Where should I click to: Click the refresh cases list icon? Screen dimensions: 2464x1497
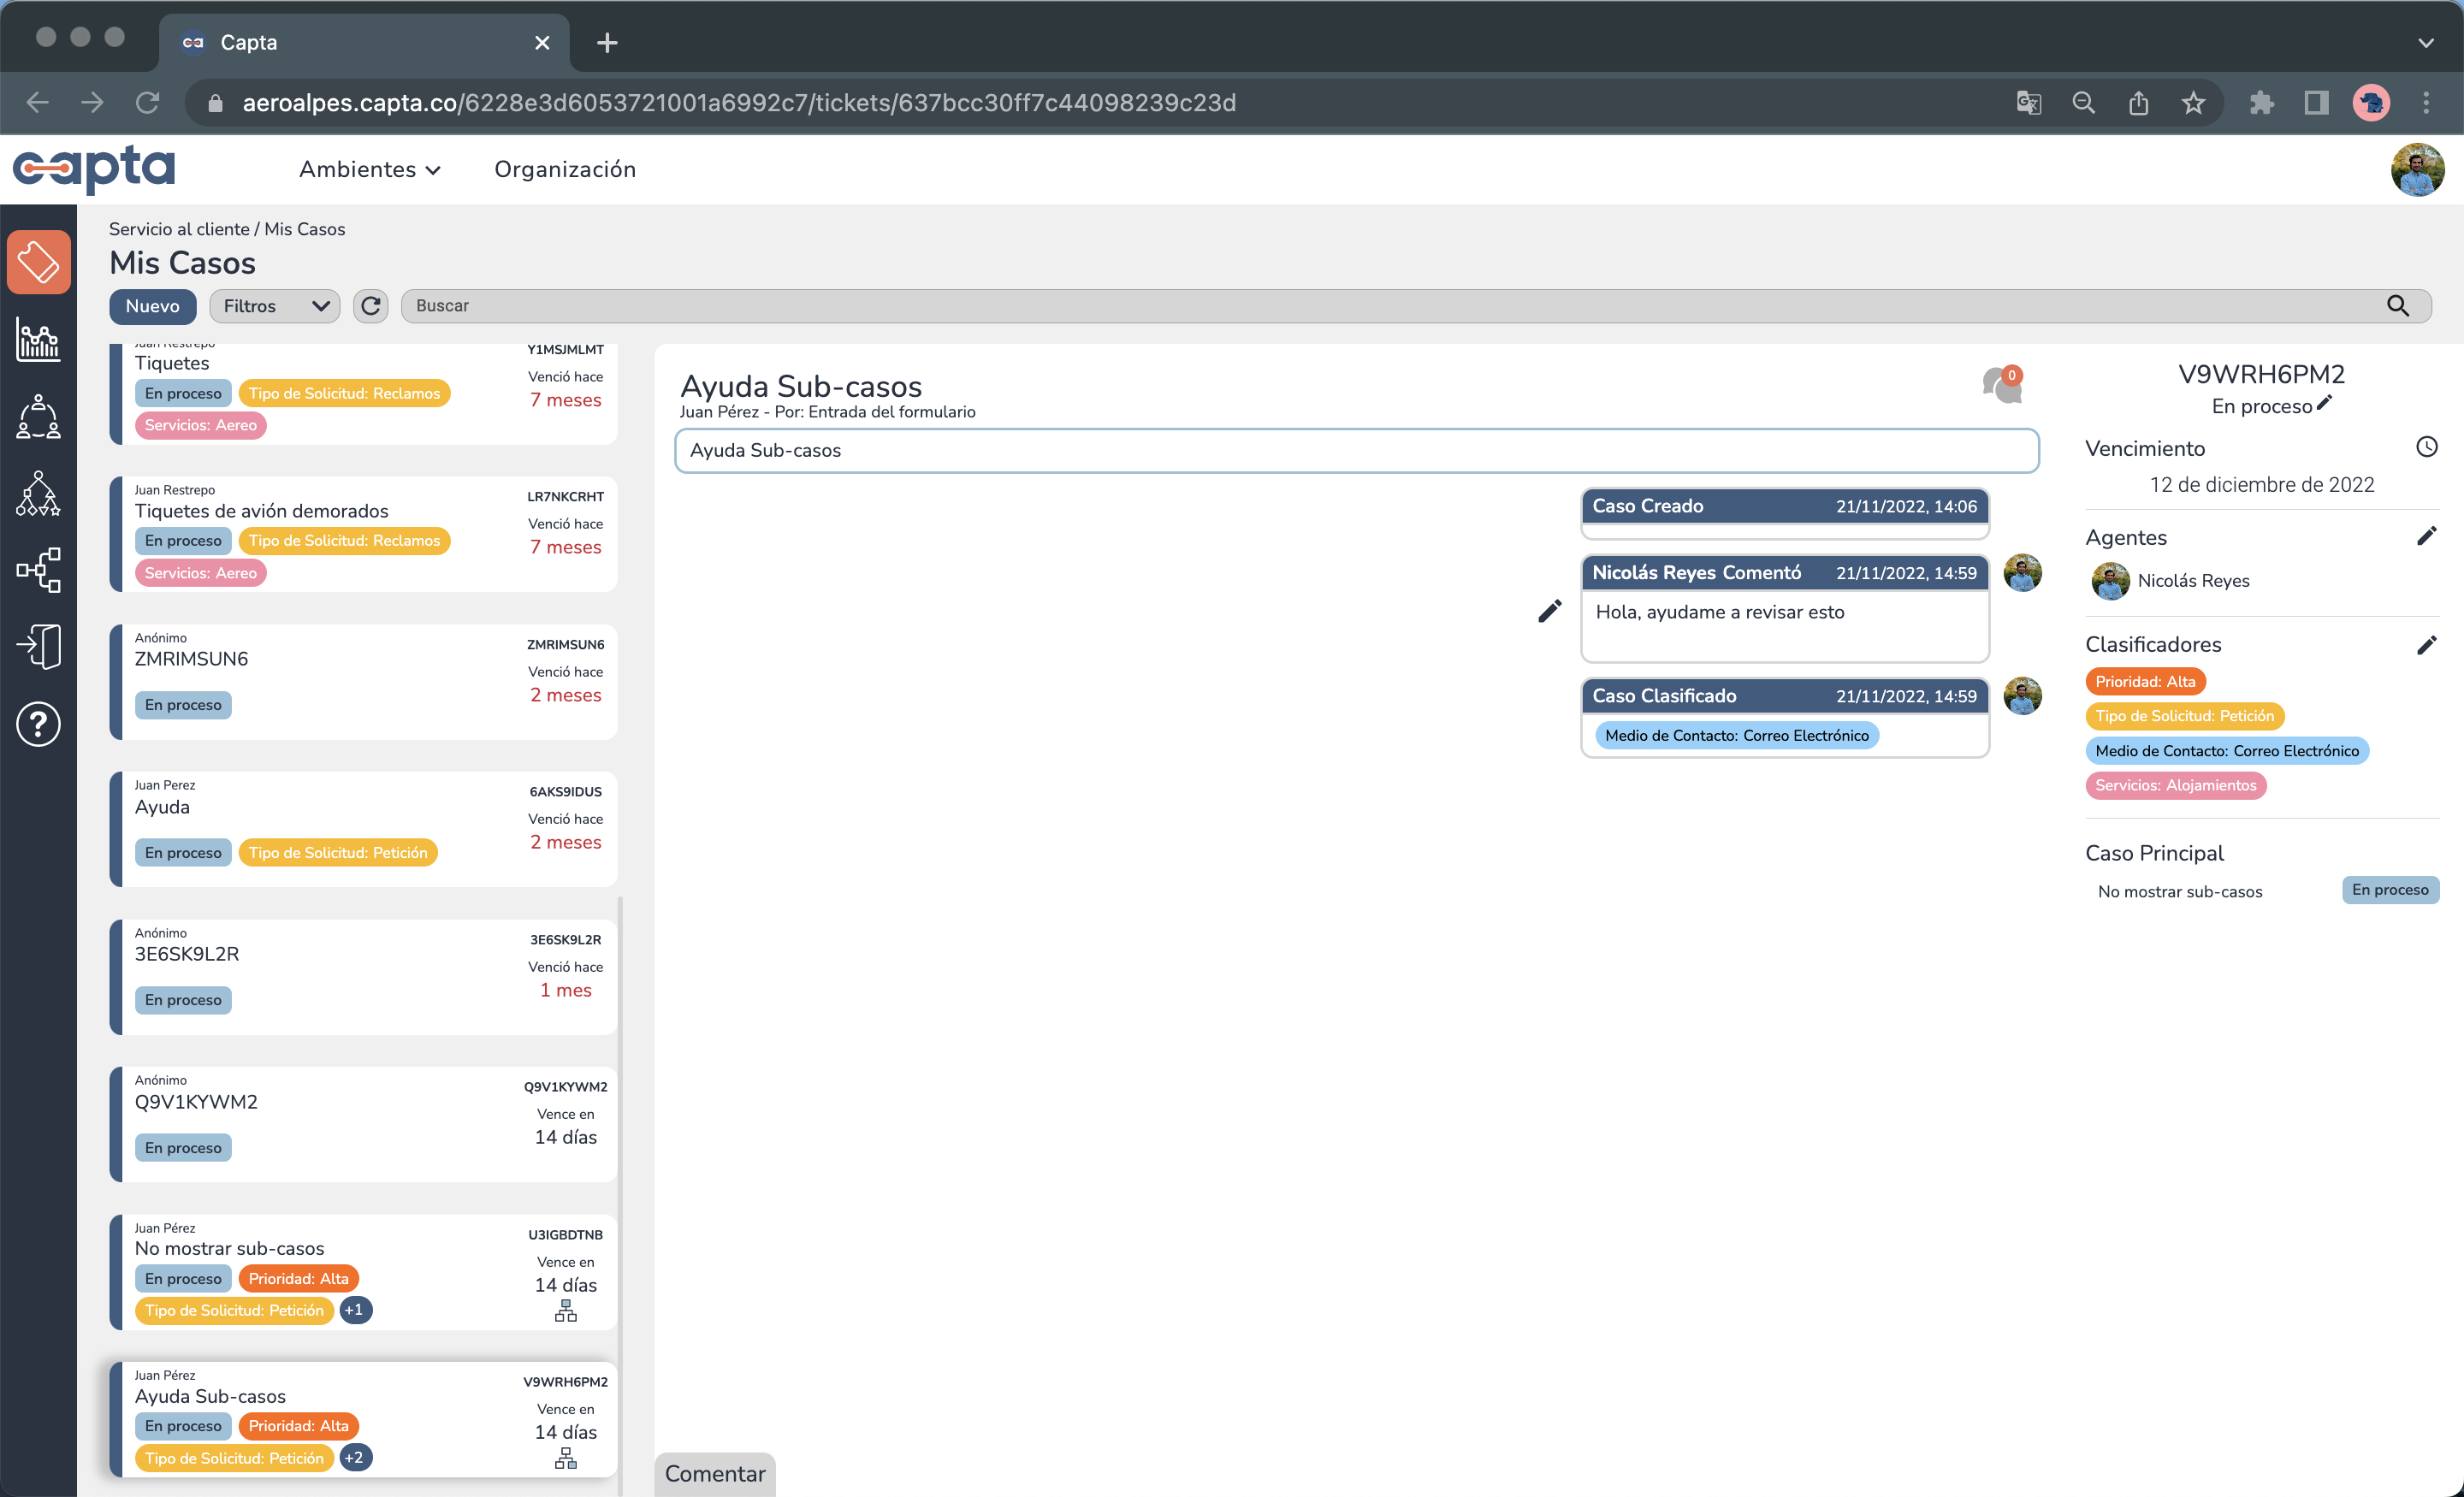(371, 306)
